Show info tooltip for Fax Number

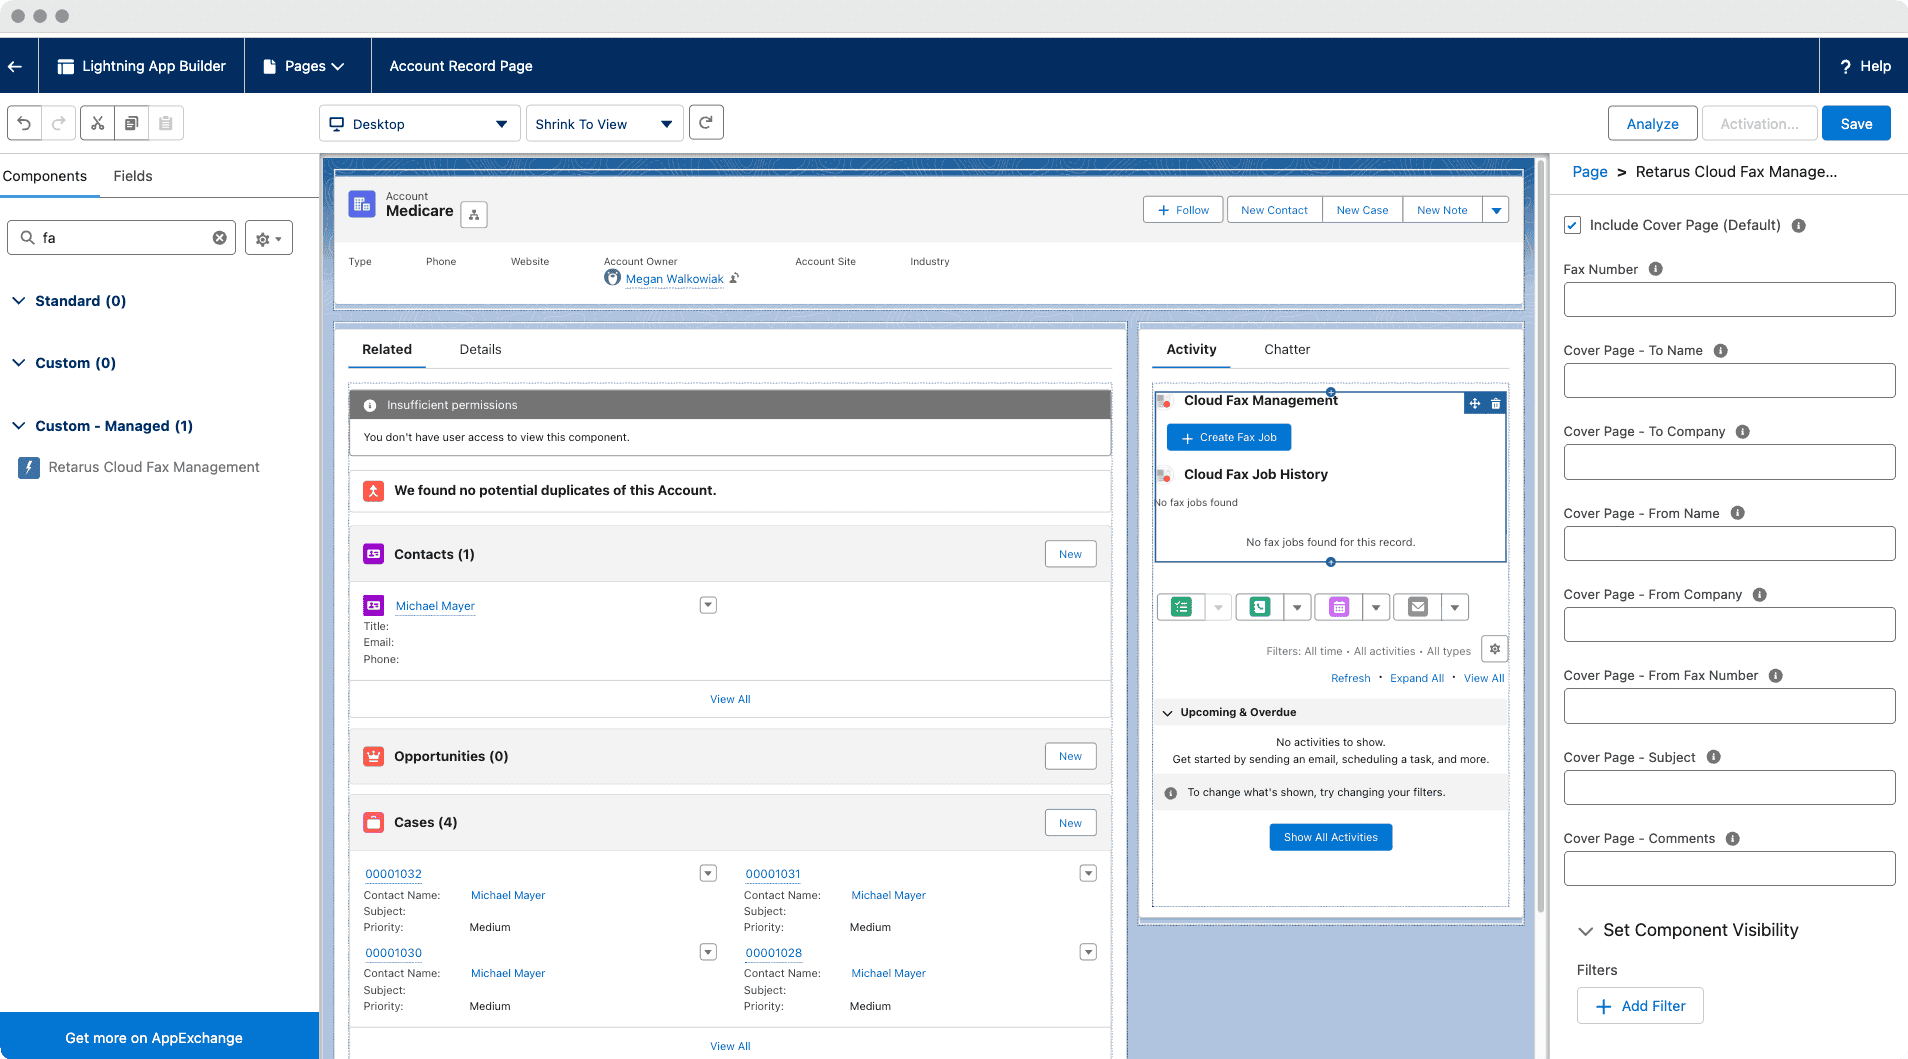[1655, 269]
